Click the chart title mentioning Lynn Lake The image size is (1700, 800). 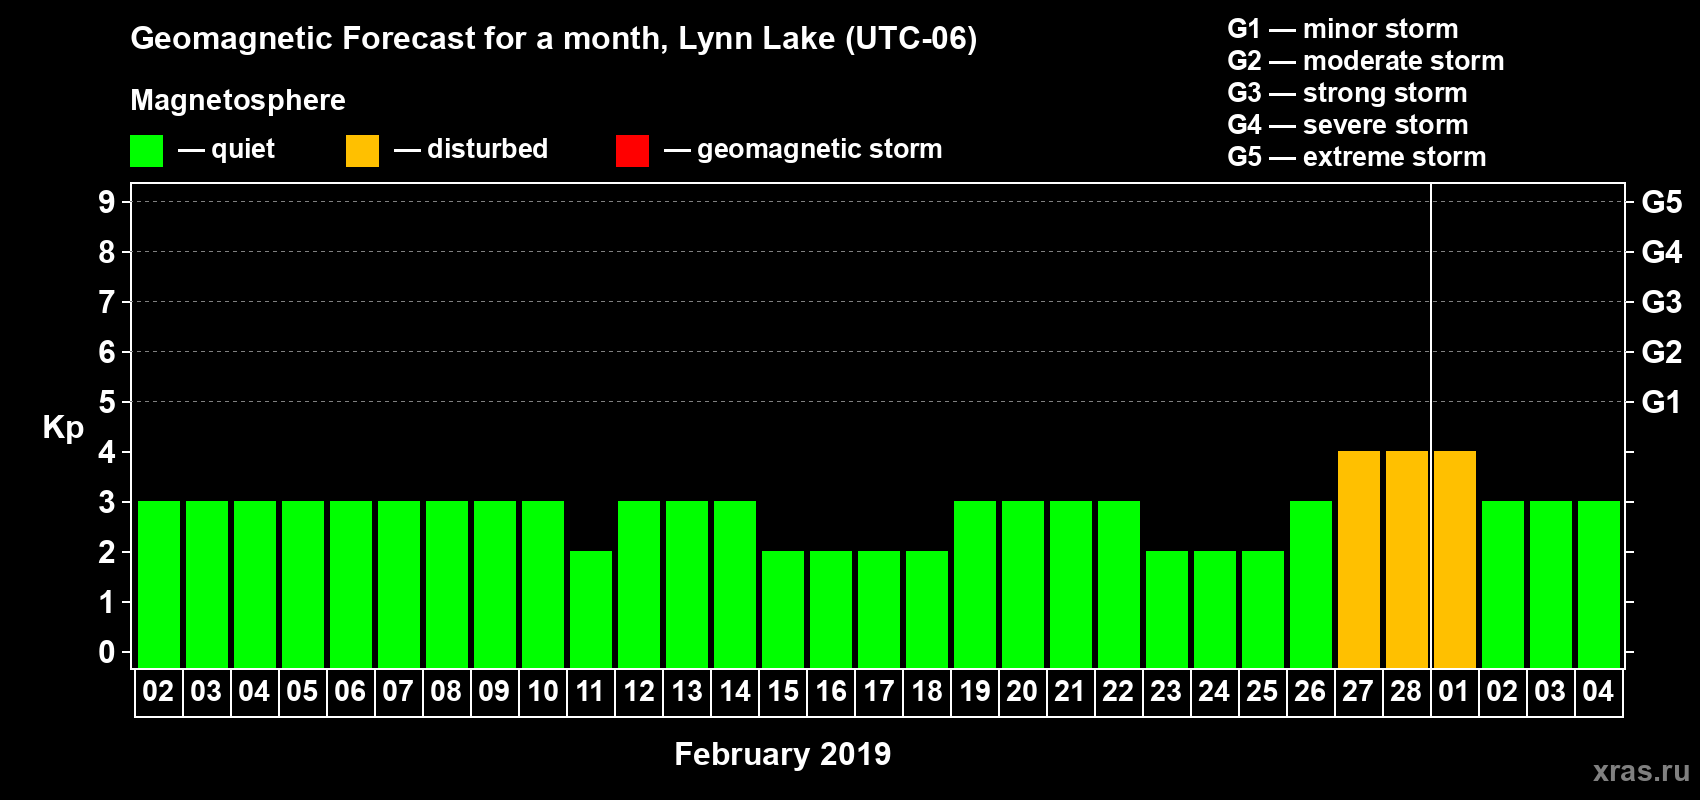[553, 39]
